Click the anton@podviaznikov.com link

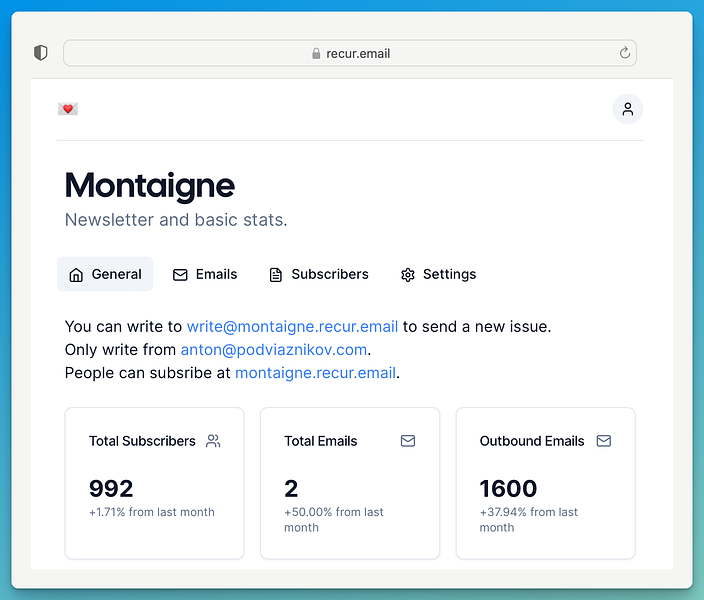pos(274,350)
